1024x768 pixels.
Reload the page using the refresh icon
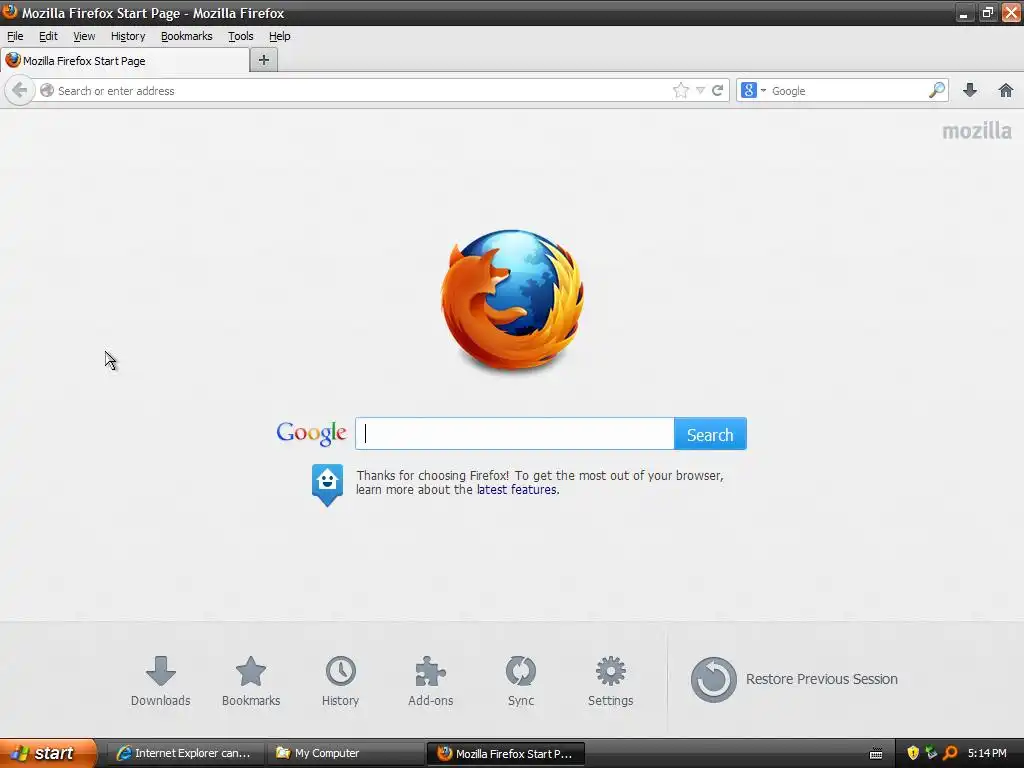point(717,90)
